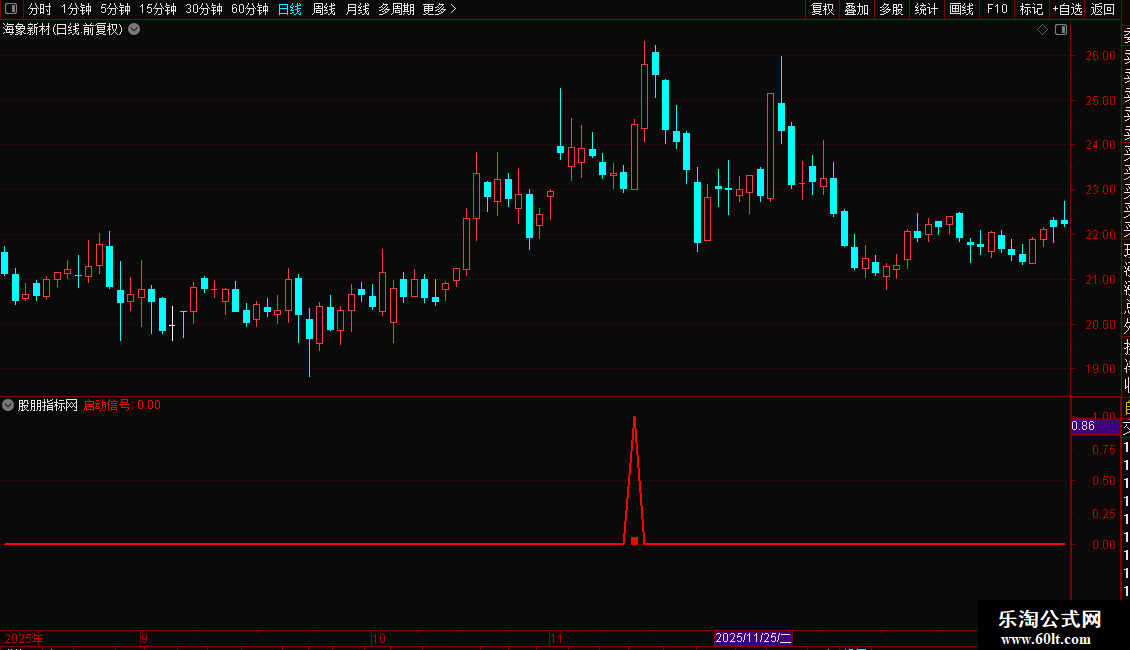Click the 10 month marker on time axis
Image resolution: width=1130 pixels, height=650 pixels.
(378, 638)
